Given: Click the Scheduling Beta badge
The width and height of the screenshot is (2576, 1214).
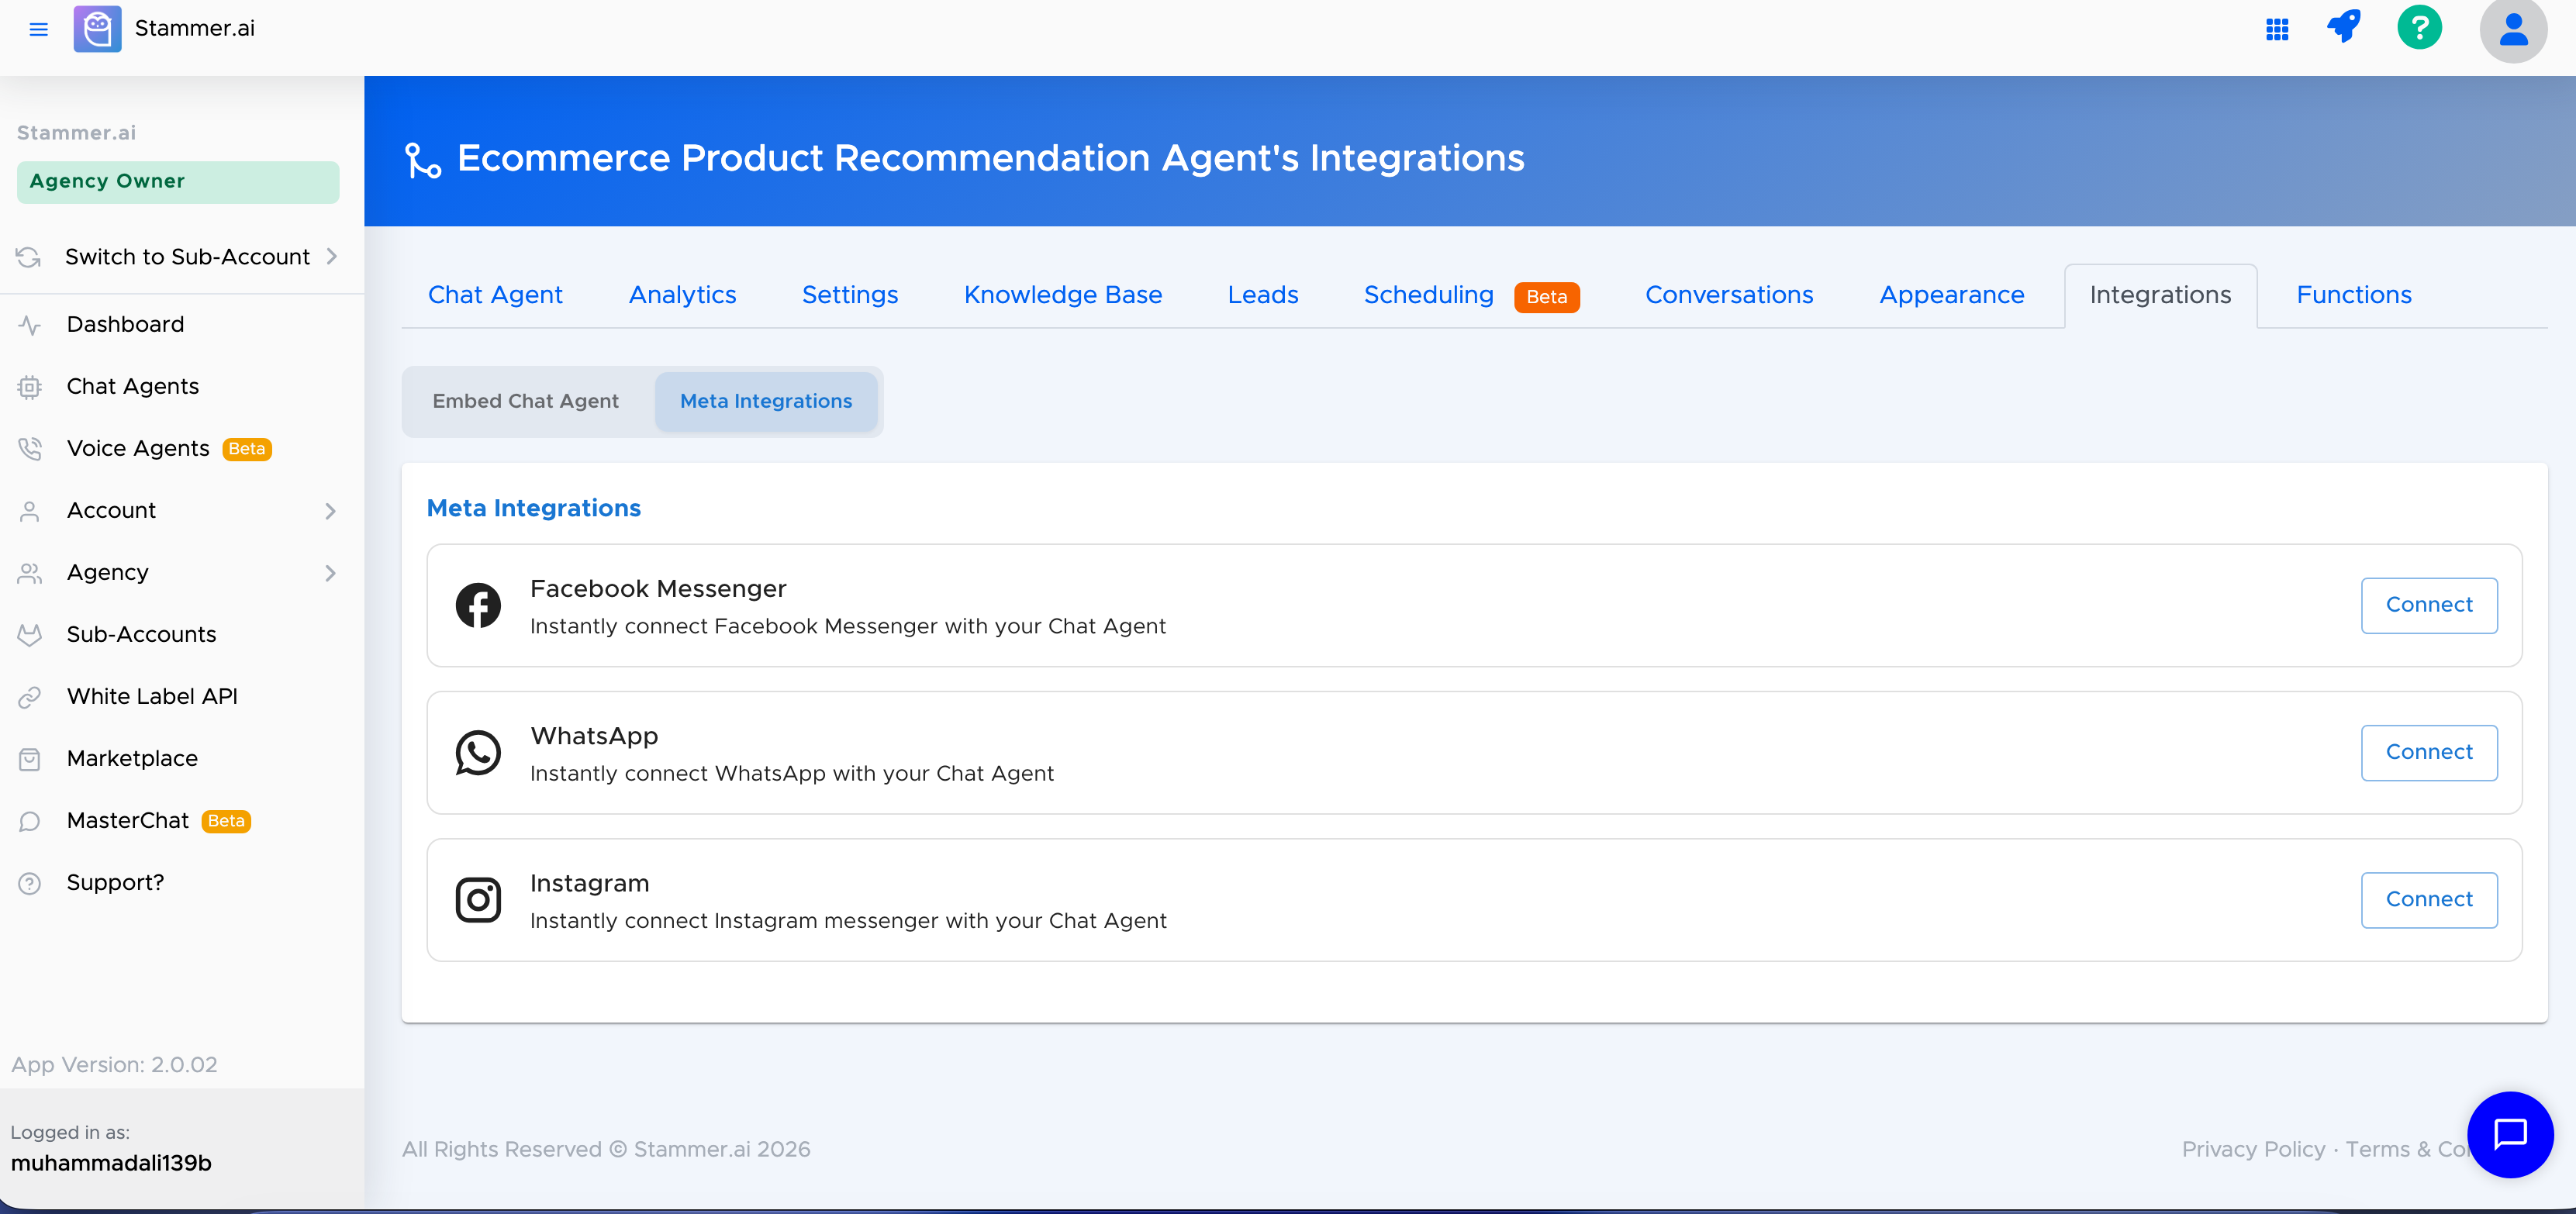Looking at the screenshot, I should point(1546,296).
